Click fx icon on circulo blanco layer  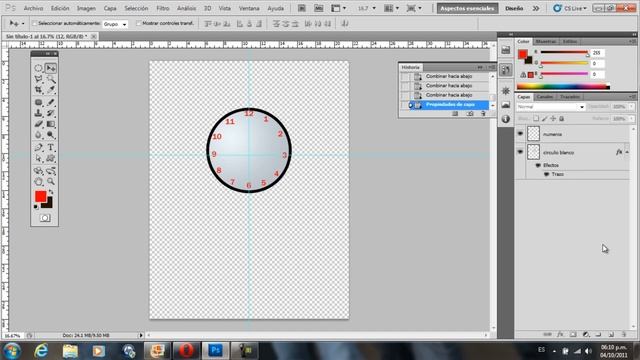coord(619,152)
